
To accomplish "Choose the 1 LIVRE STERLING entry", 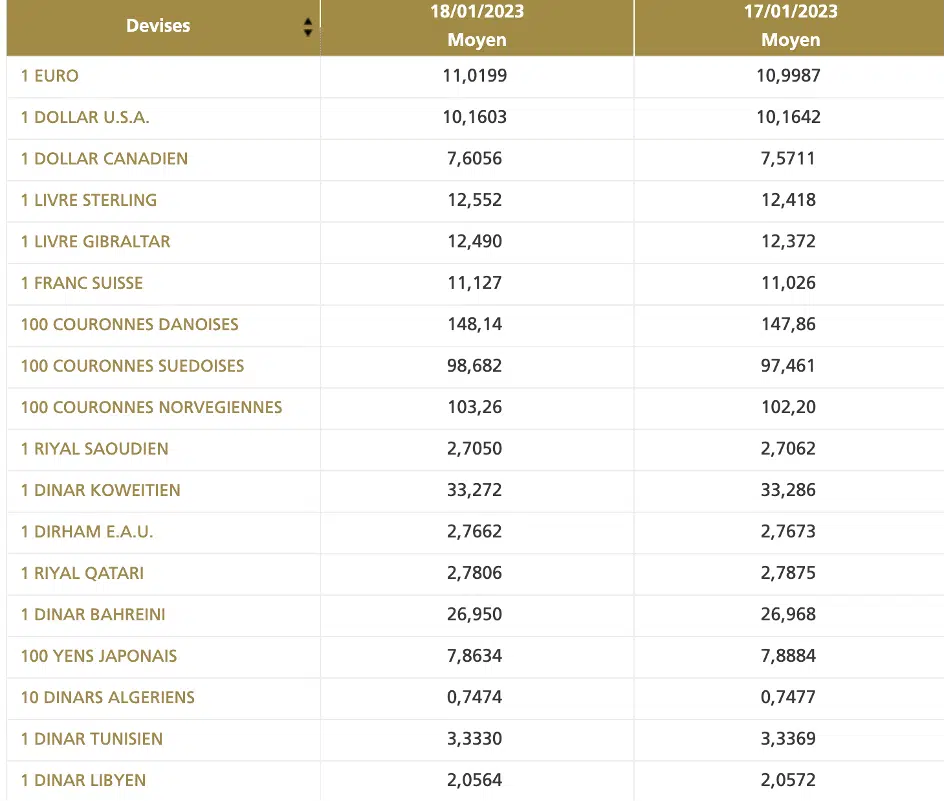I will pos(89,200).
